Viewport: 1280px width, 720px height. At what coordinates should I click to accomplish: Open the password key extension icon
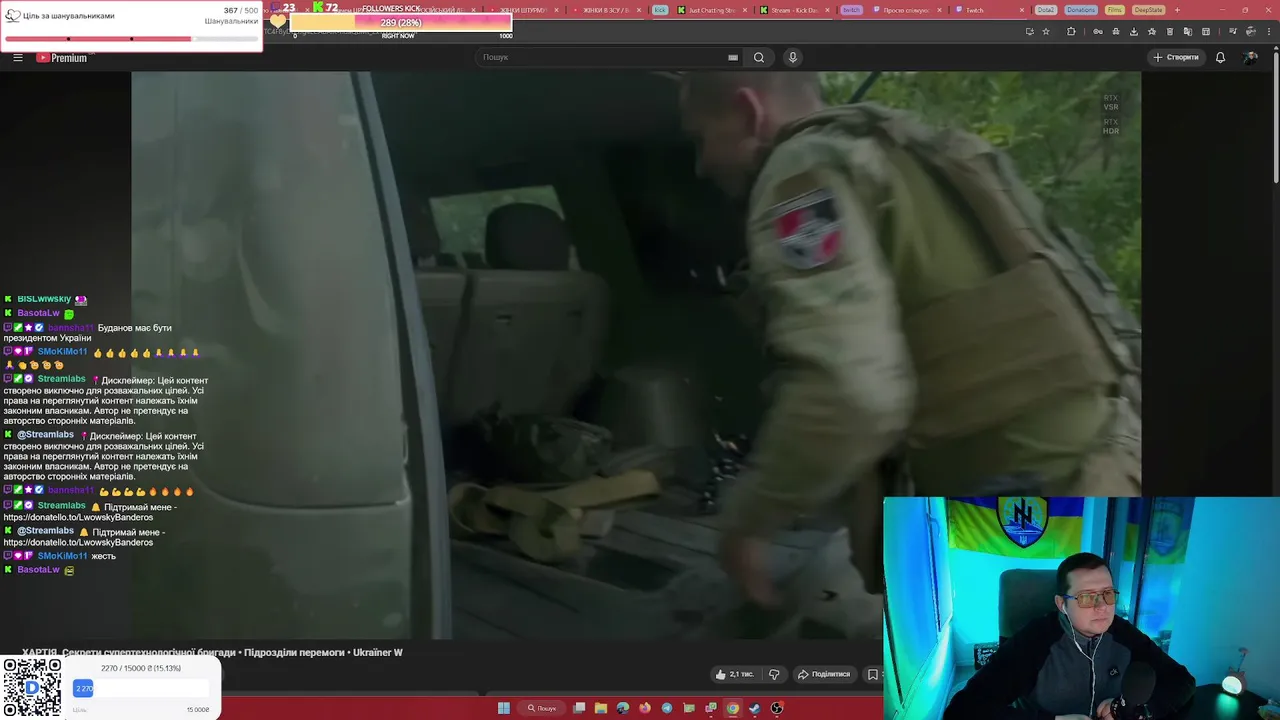[1098, 31]
